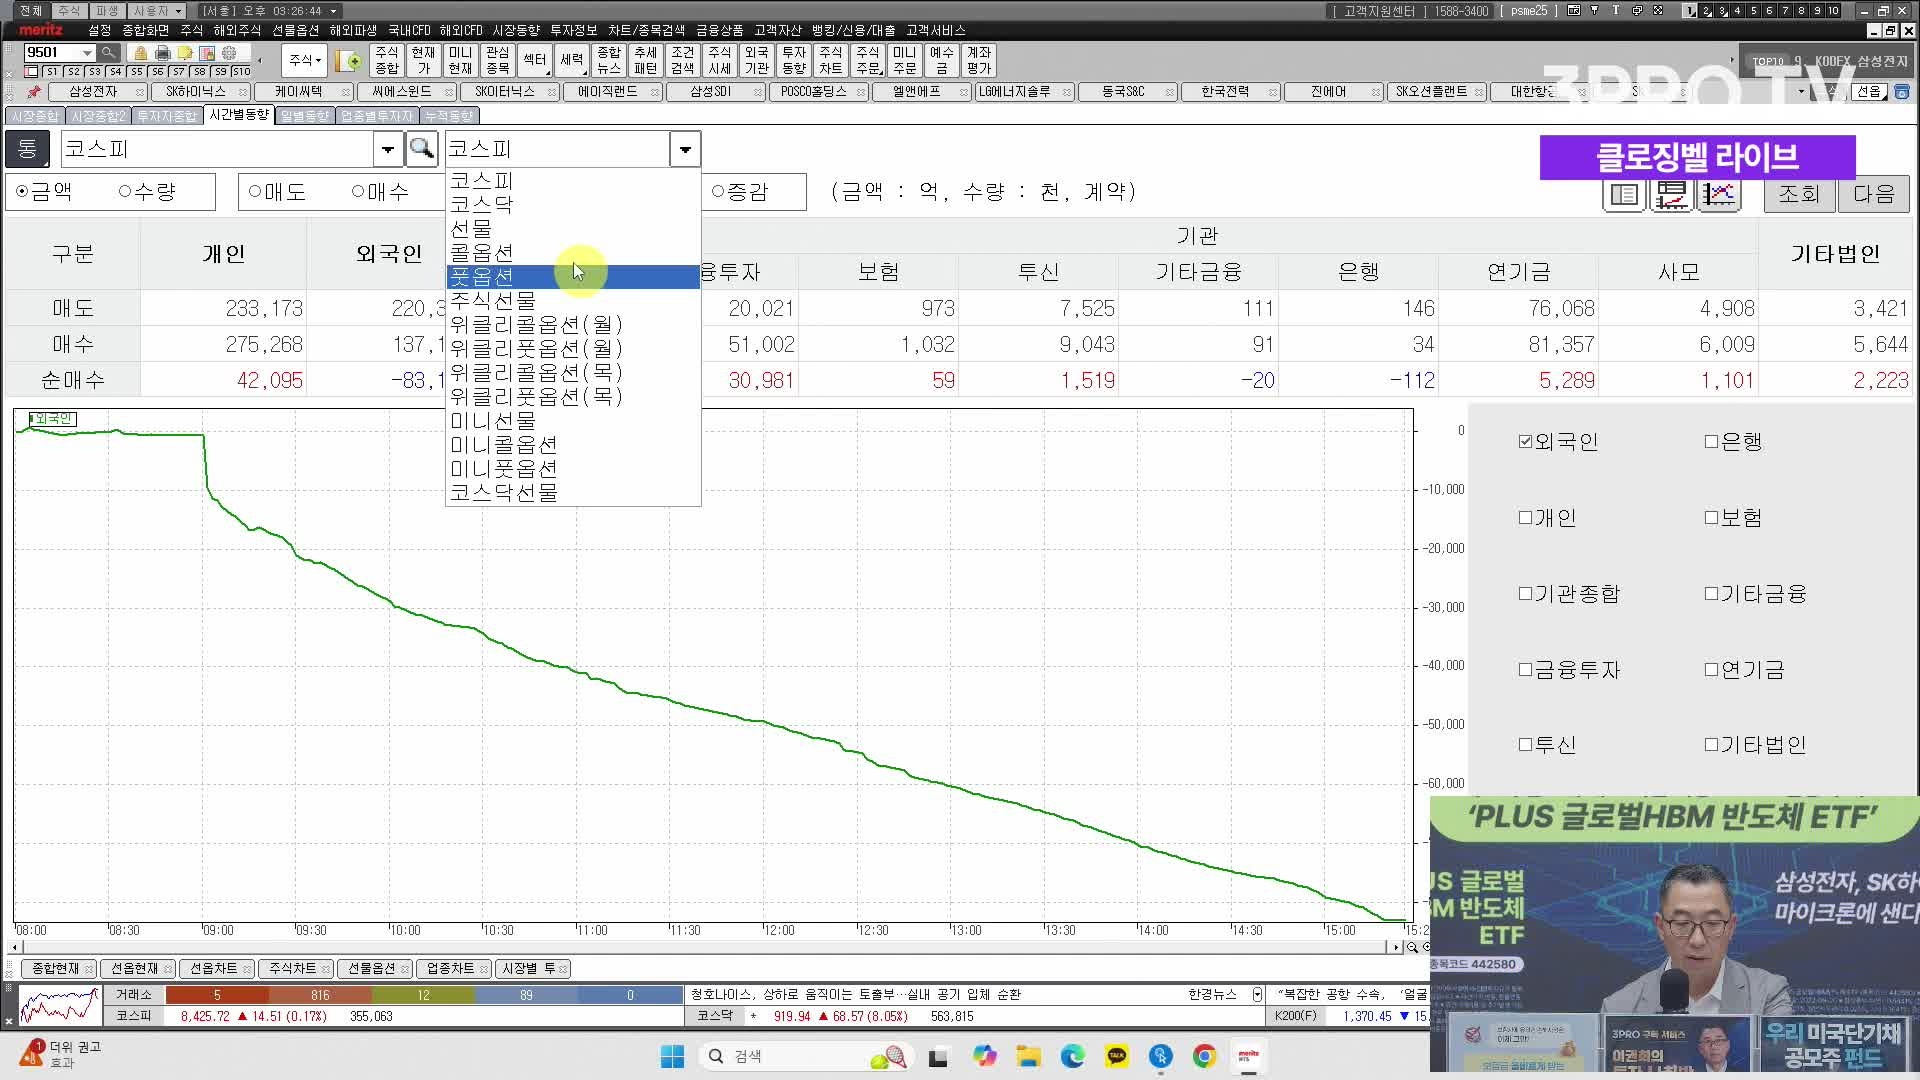Check the 개인 checkbox
This screenshot has height=1080, width=1920.
coord(1525,517)
